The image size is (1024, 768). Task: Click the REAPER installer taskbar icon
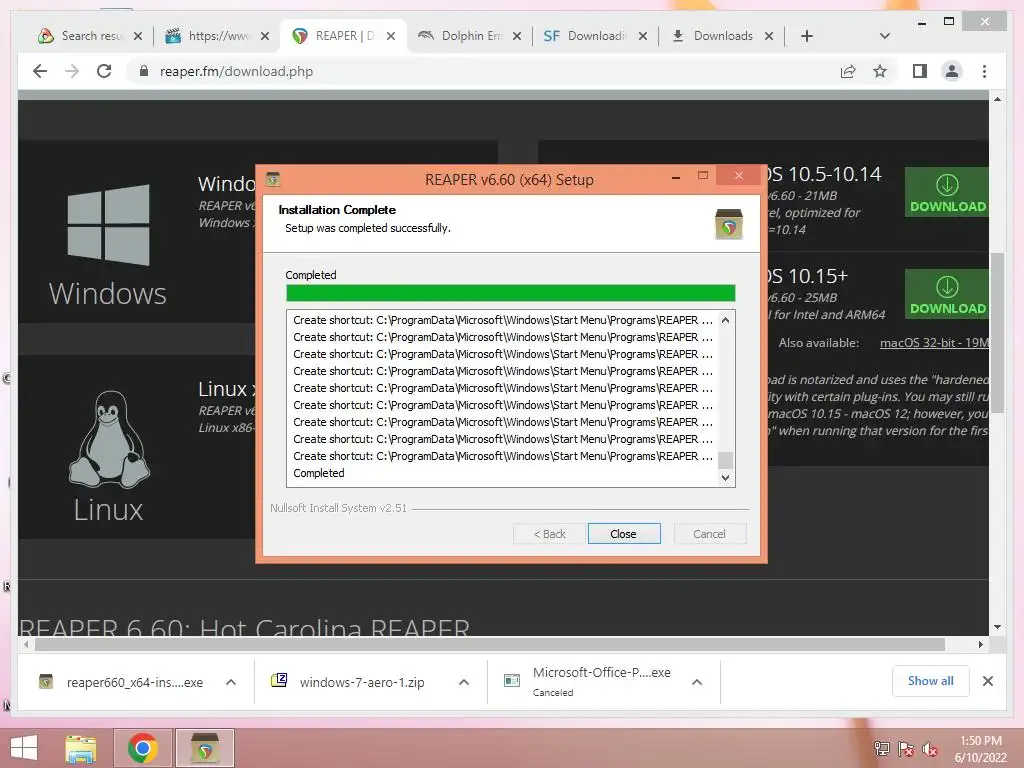point(204,748)
